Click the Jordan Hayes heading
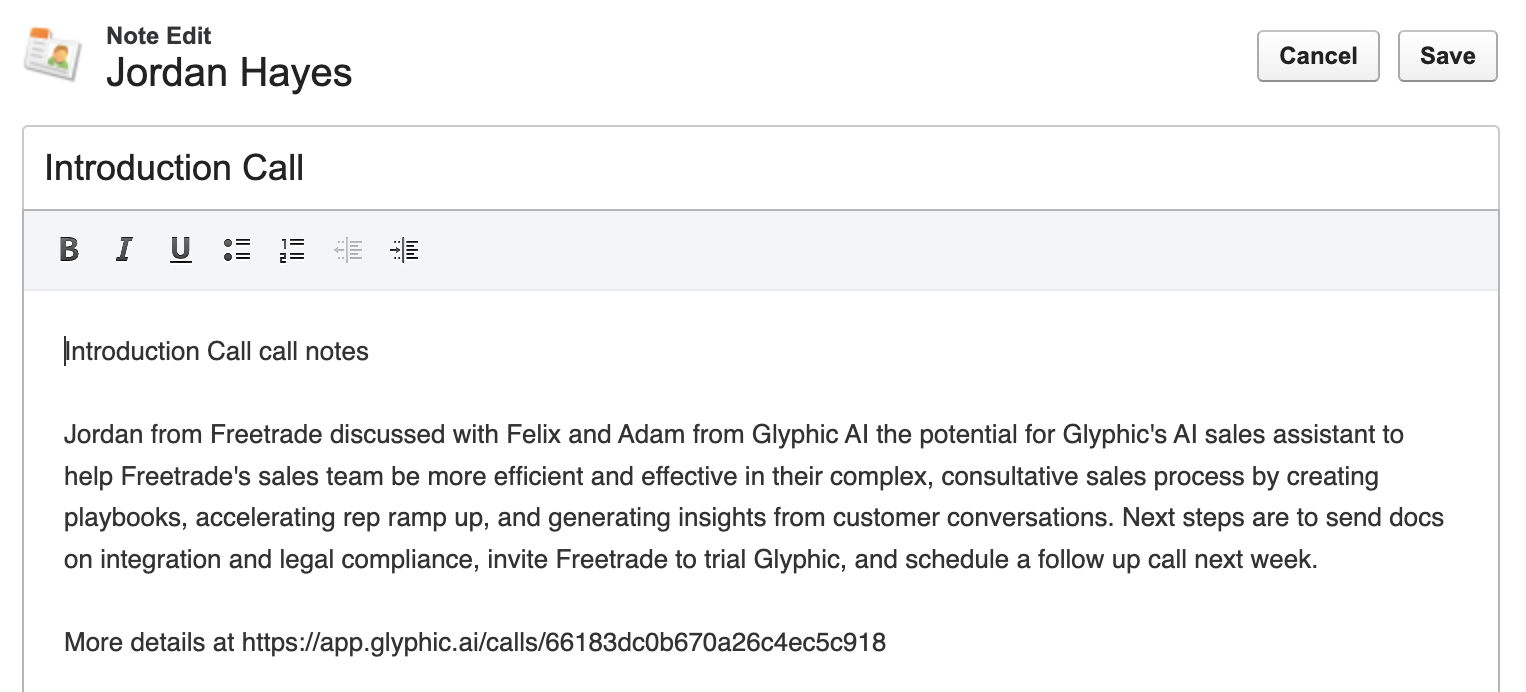This screenshot has width=1526, height=692. [x=229, y=73]
